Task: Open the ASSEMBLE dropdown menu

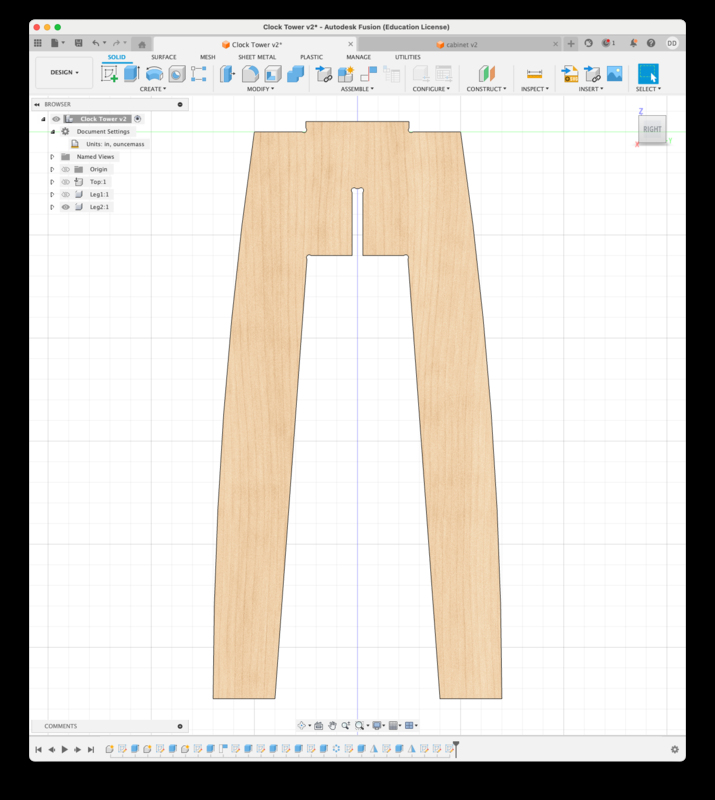Action: coord(357,89)
